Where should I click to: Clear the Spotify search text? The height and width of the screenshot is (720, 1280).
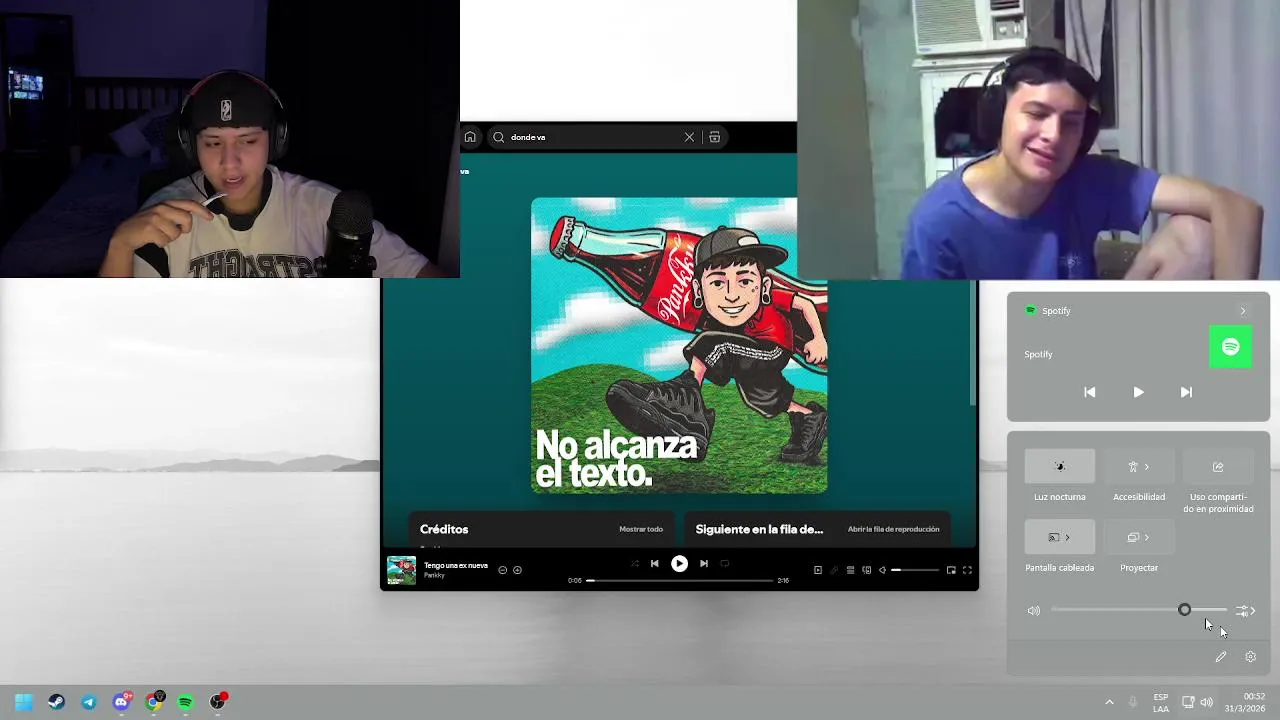point(689,137)
